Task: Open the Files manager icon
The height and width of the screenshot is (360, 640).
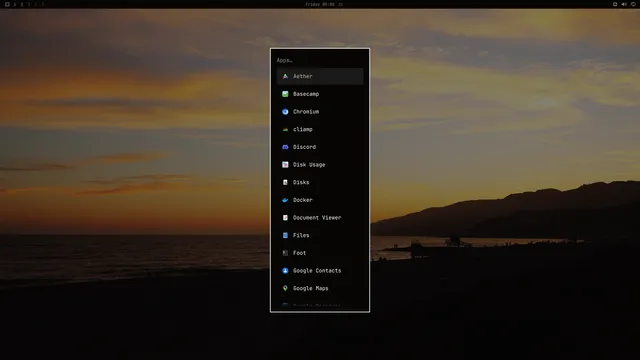Action: (x=285, y=236)
